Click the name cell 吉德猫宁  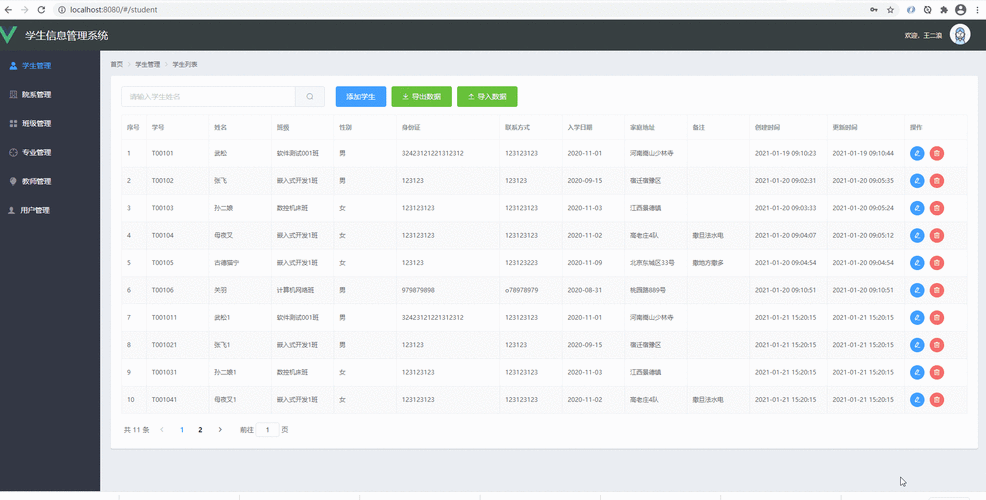[x=227, y=262]
